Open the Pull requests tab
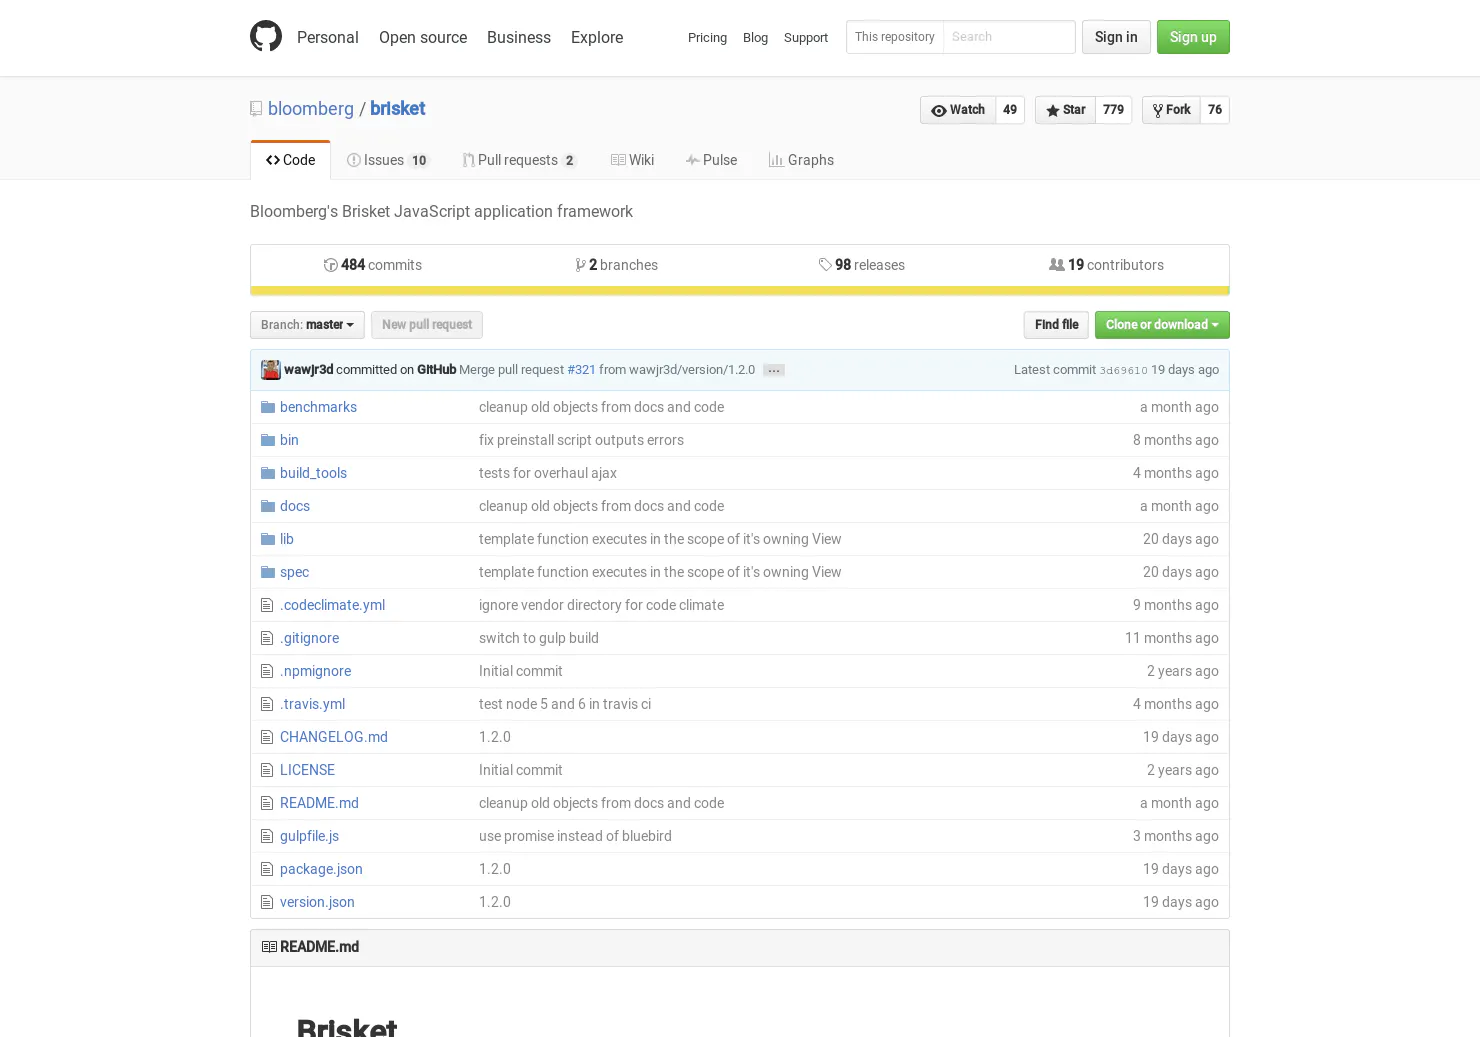The image size is (1480, 1037). pos(520,160)
